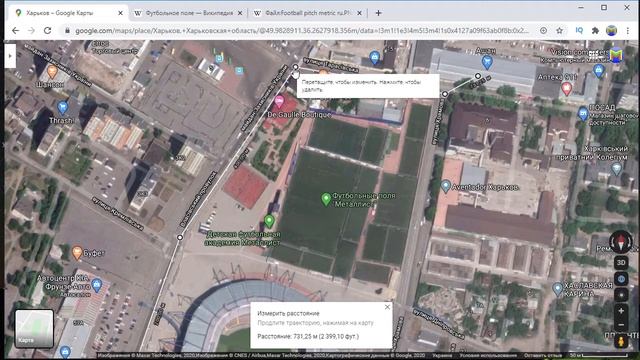Click the Шансон restaurant marker
Viewport: 640px width, 360px height.
pyautogui.click(x=52, y=72)
